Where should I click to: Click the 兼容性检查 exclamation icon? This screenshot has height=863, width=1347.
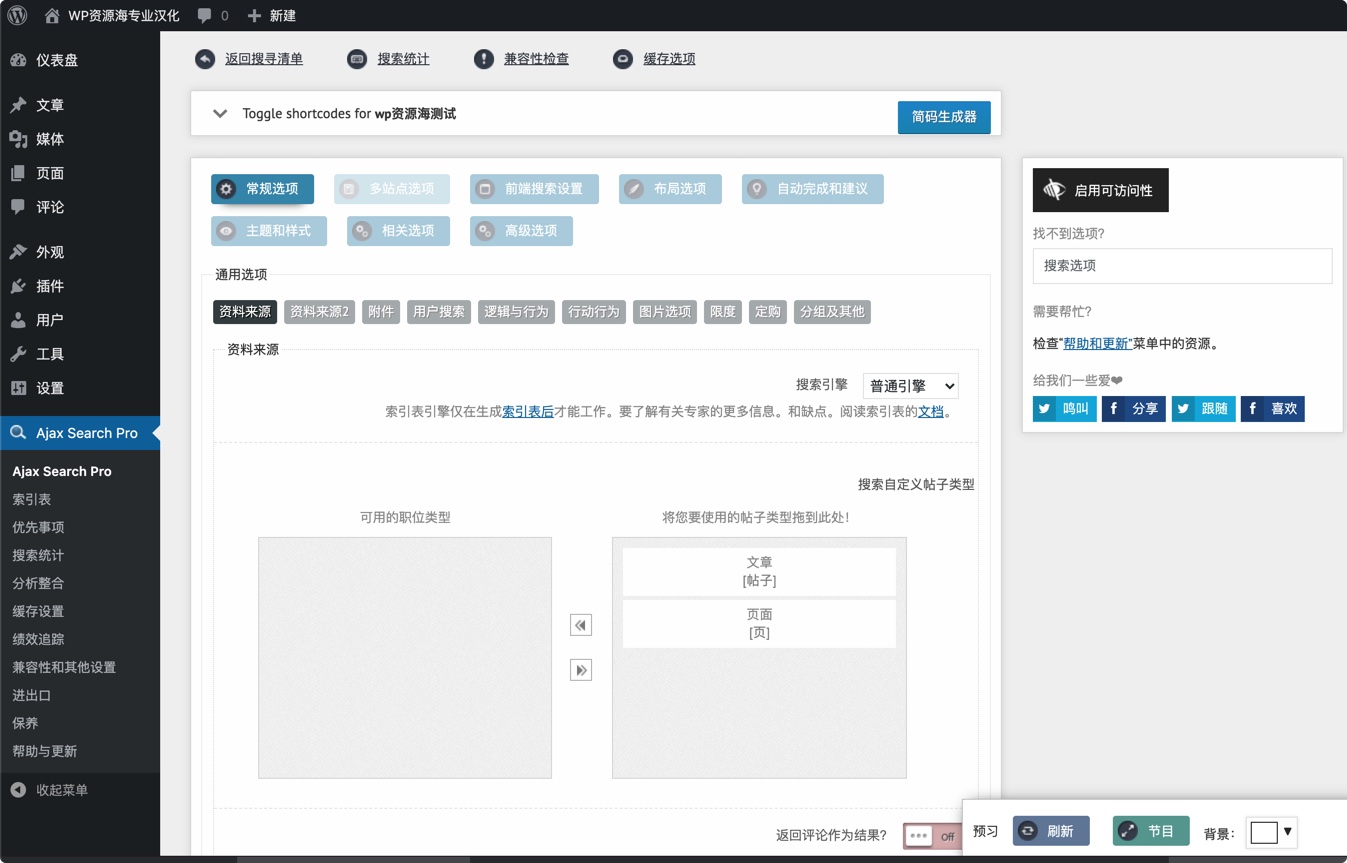(x=484, y=59)
